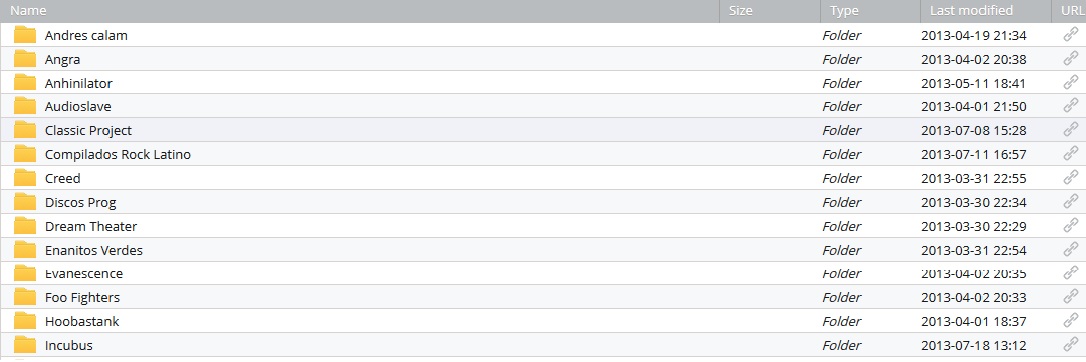Copy URL link icon for Andres calam
This screenshot has height=362, width=1086.
pos(1071,35)
